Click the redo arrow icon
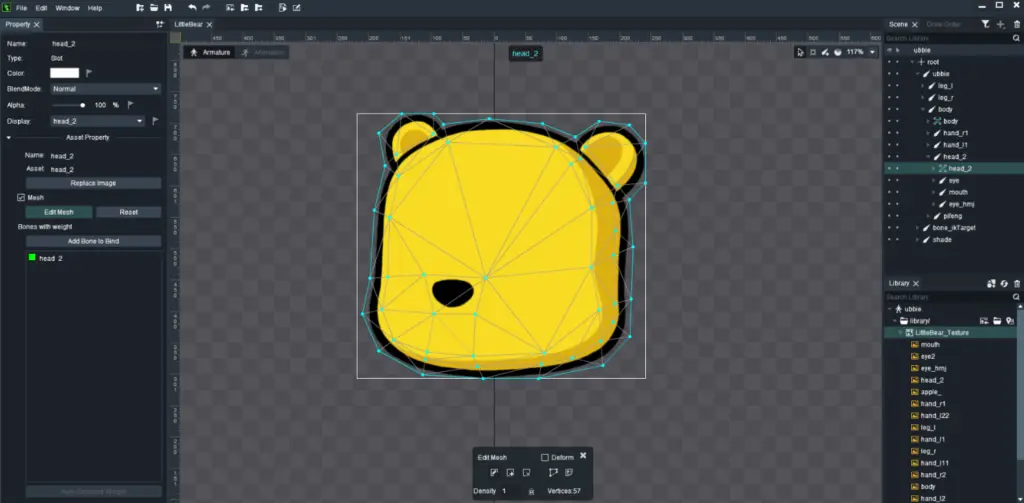This screenshot has width=1024, height=503. [x=206, y=8]
